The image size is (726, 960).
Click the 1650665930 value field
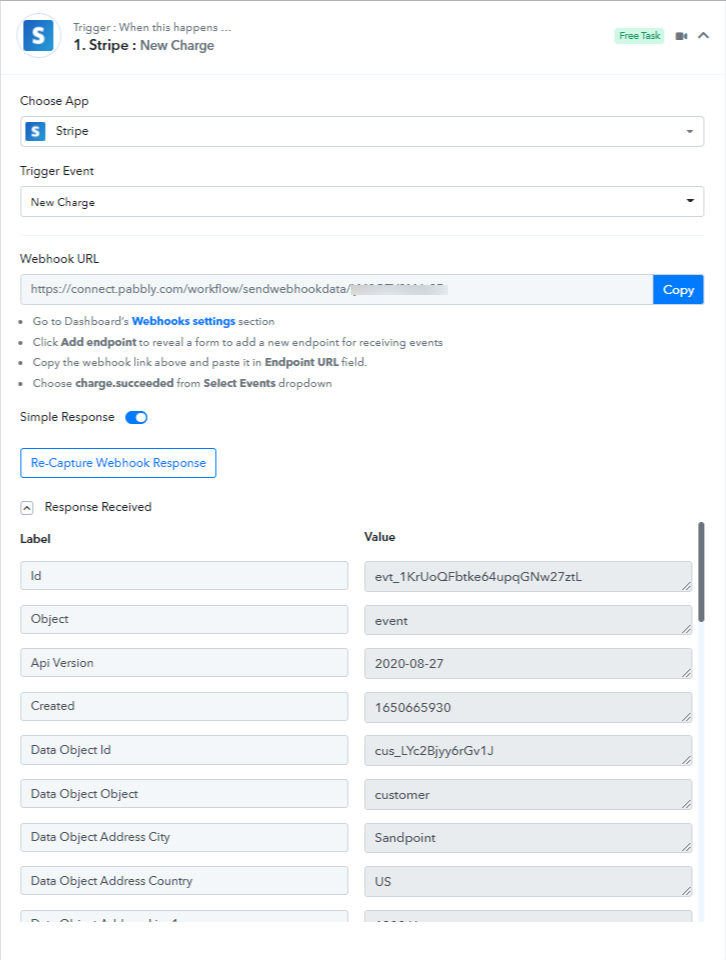point(528,707)
